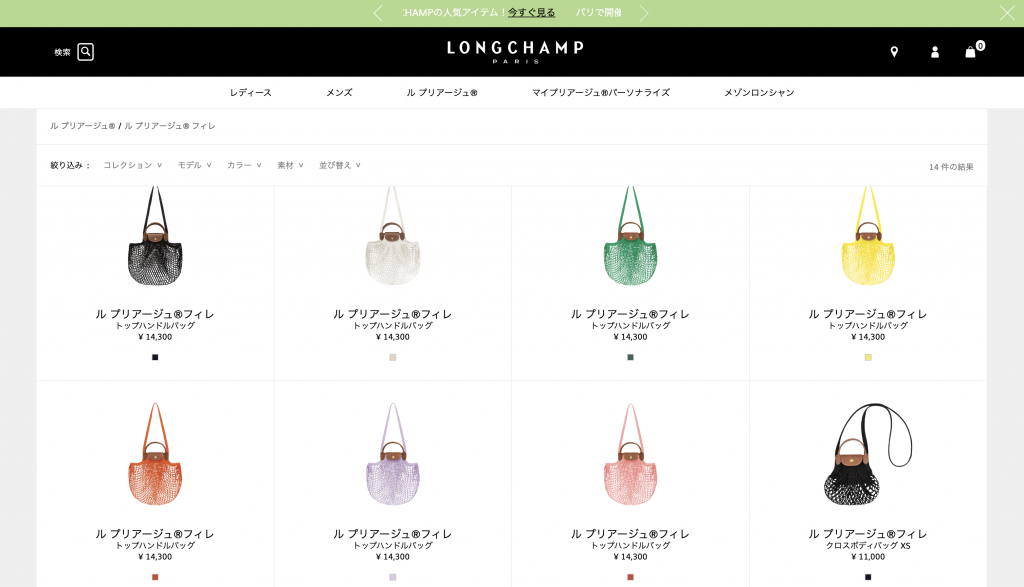
Task: Open the 並び替え sort dropdown
Action: 340,165
